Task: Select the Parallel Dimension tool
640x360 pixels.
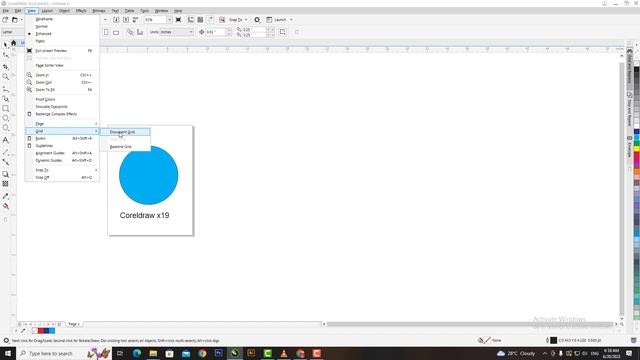Action: click(x=6, y=152)
